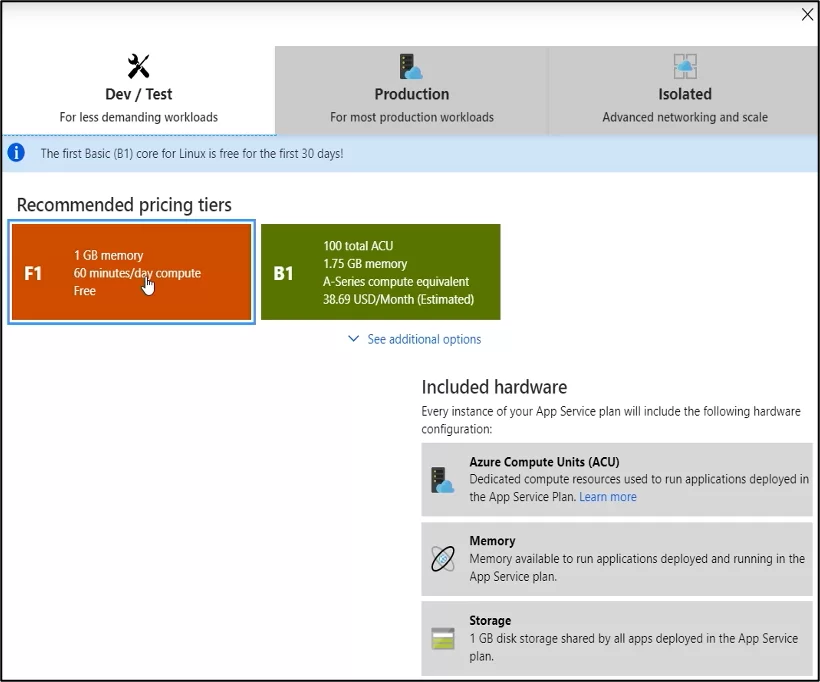The width and height of the screenshot is (820, 682).
Task: Select the Isolated tab
Action: (684, 90)
